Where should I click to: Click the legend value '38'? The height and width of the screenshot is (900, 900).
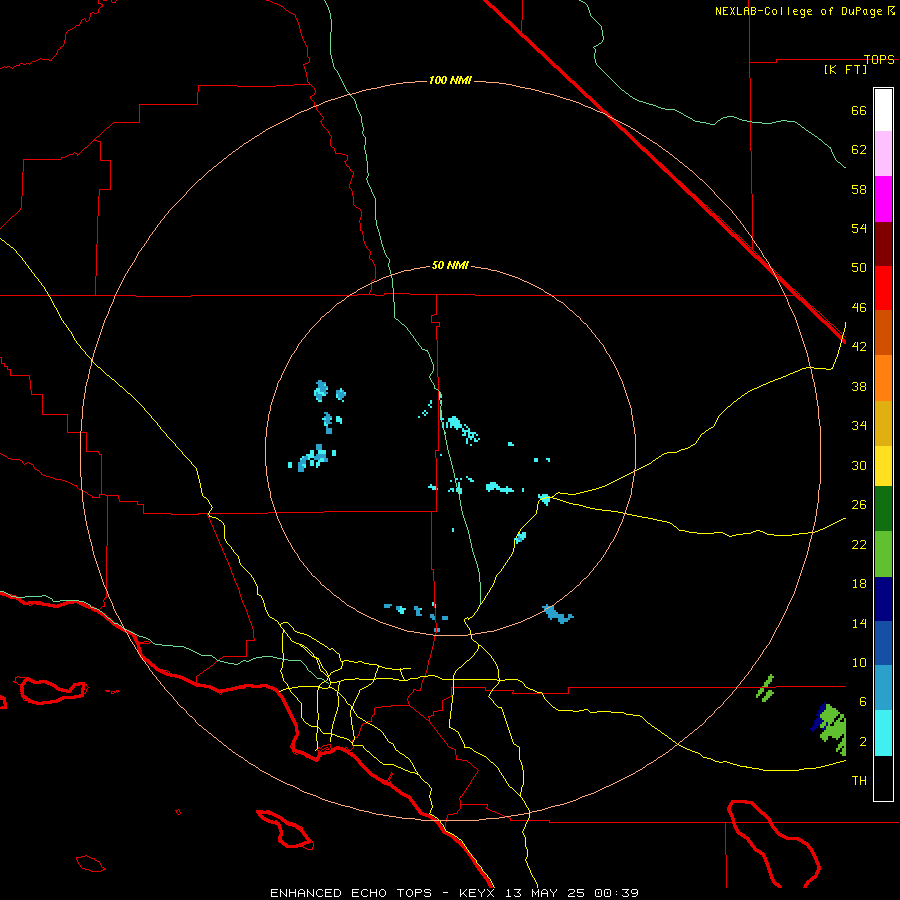[859, 386]
